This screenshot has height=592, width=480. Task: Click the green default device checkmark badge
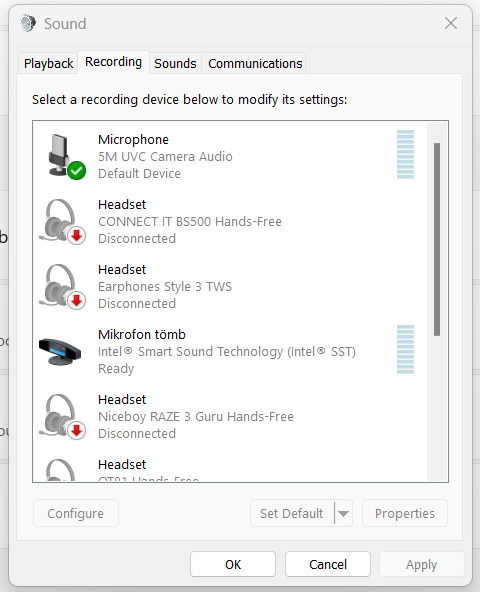click(x=77, y=171)
